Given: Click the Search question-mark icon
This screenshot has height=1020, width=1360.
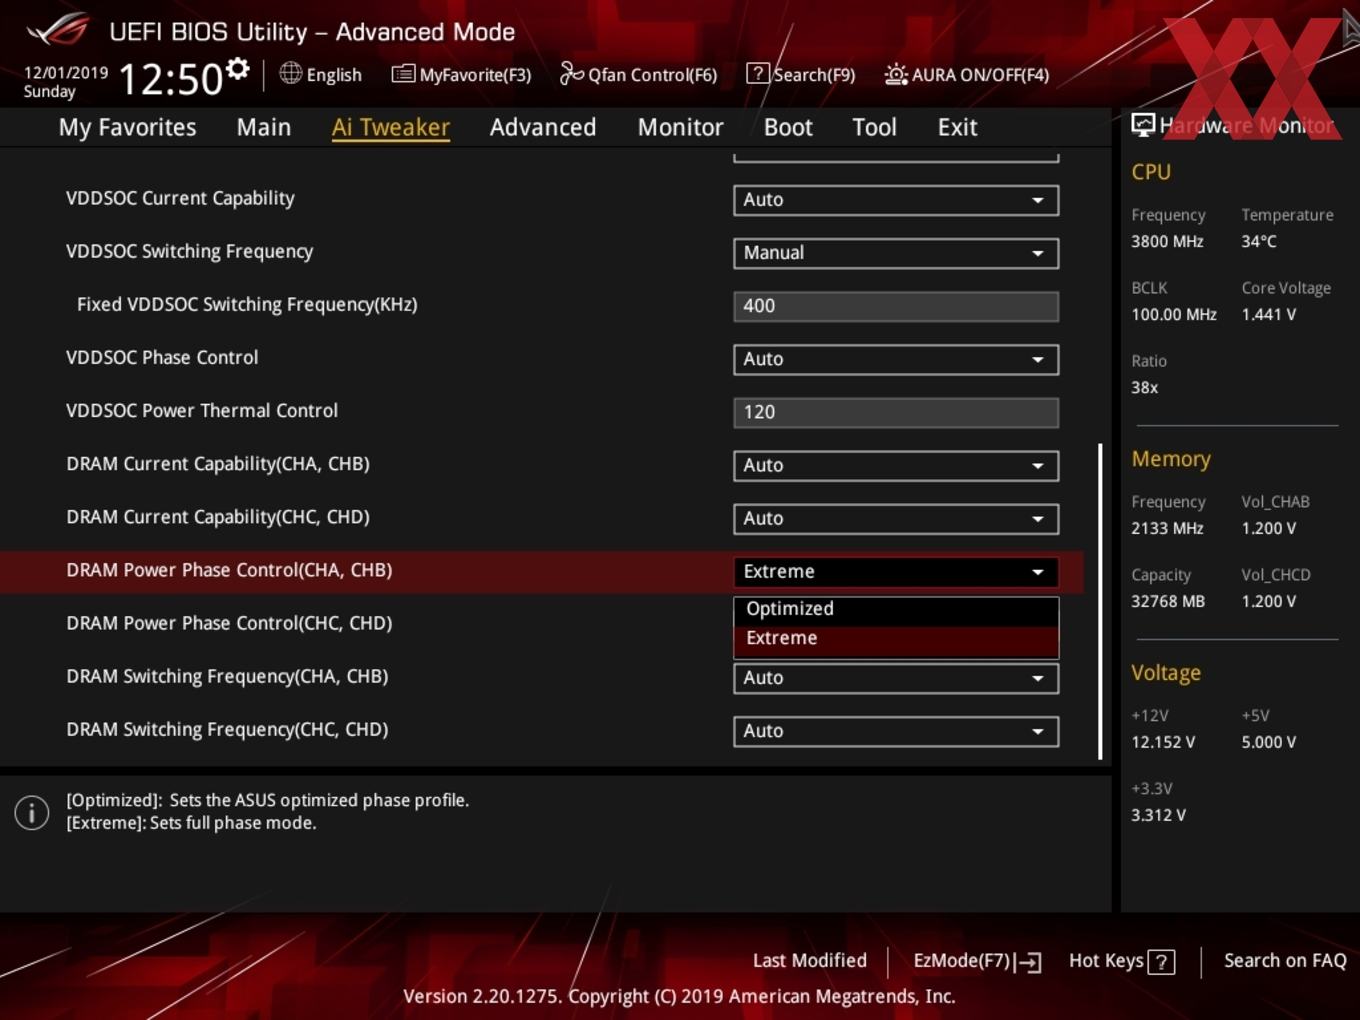Looking at the screenshot, I should 758,73.
